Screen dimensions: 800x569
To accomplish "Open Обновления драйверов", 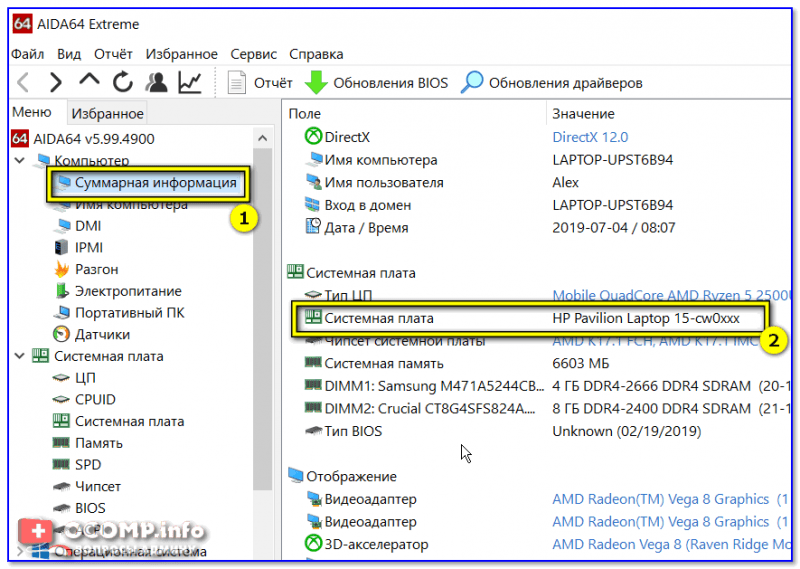I will 552,83.
